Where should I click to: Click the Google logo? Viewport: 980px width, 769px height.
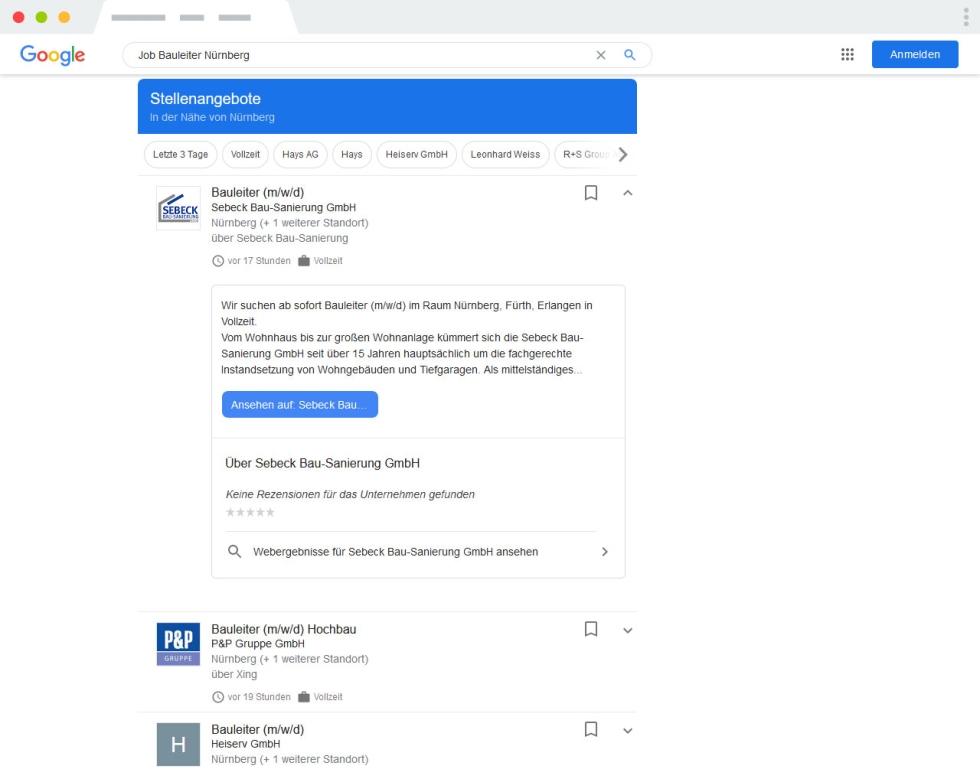[x=52, y=55]
